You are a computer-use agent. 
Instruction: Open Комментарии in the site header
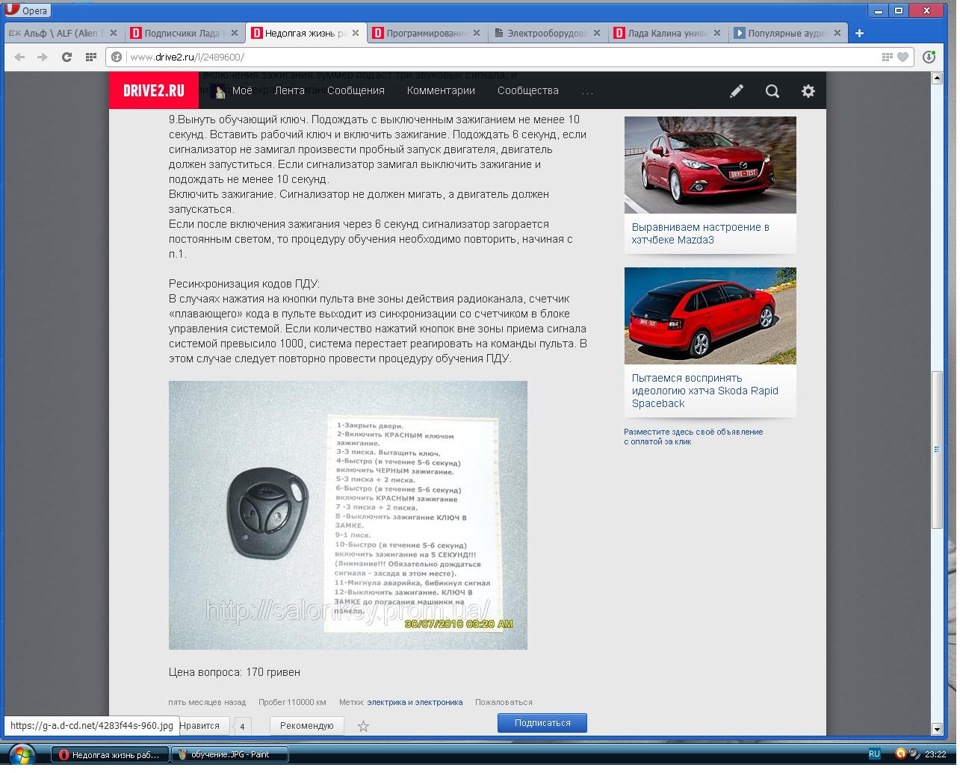point(441,91)
